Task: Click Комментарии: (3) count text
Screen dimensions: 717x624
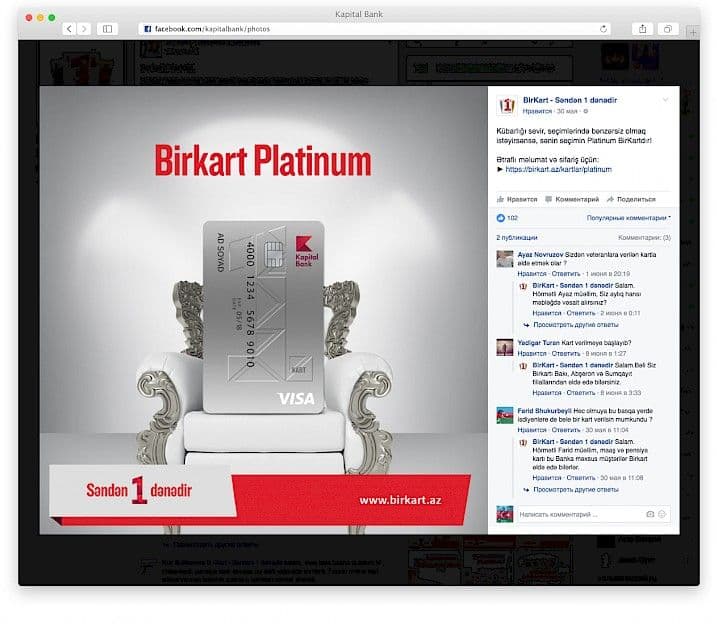Action: click(x=644, y=238)
